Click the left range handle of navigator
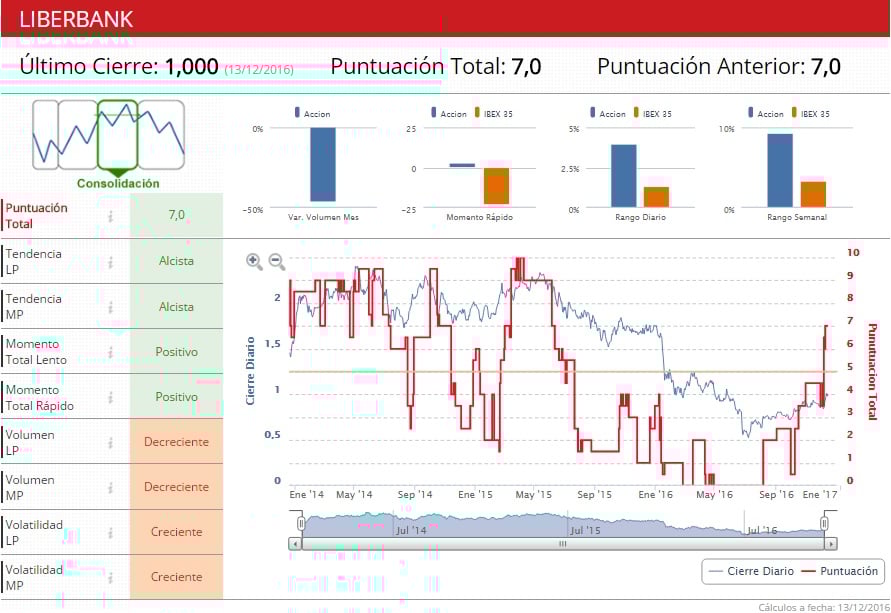891x613 pixels. pos(301,523)
